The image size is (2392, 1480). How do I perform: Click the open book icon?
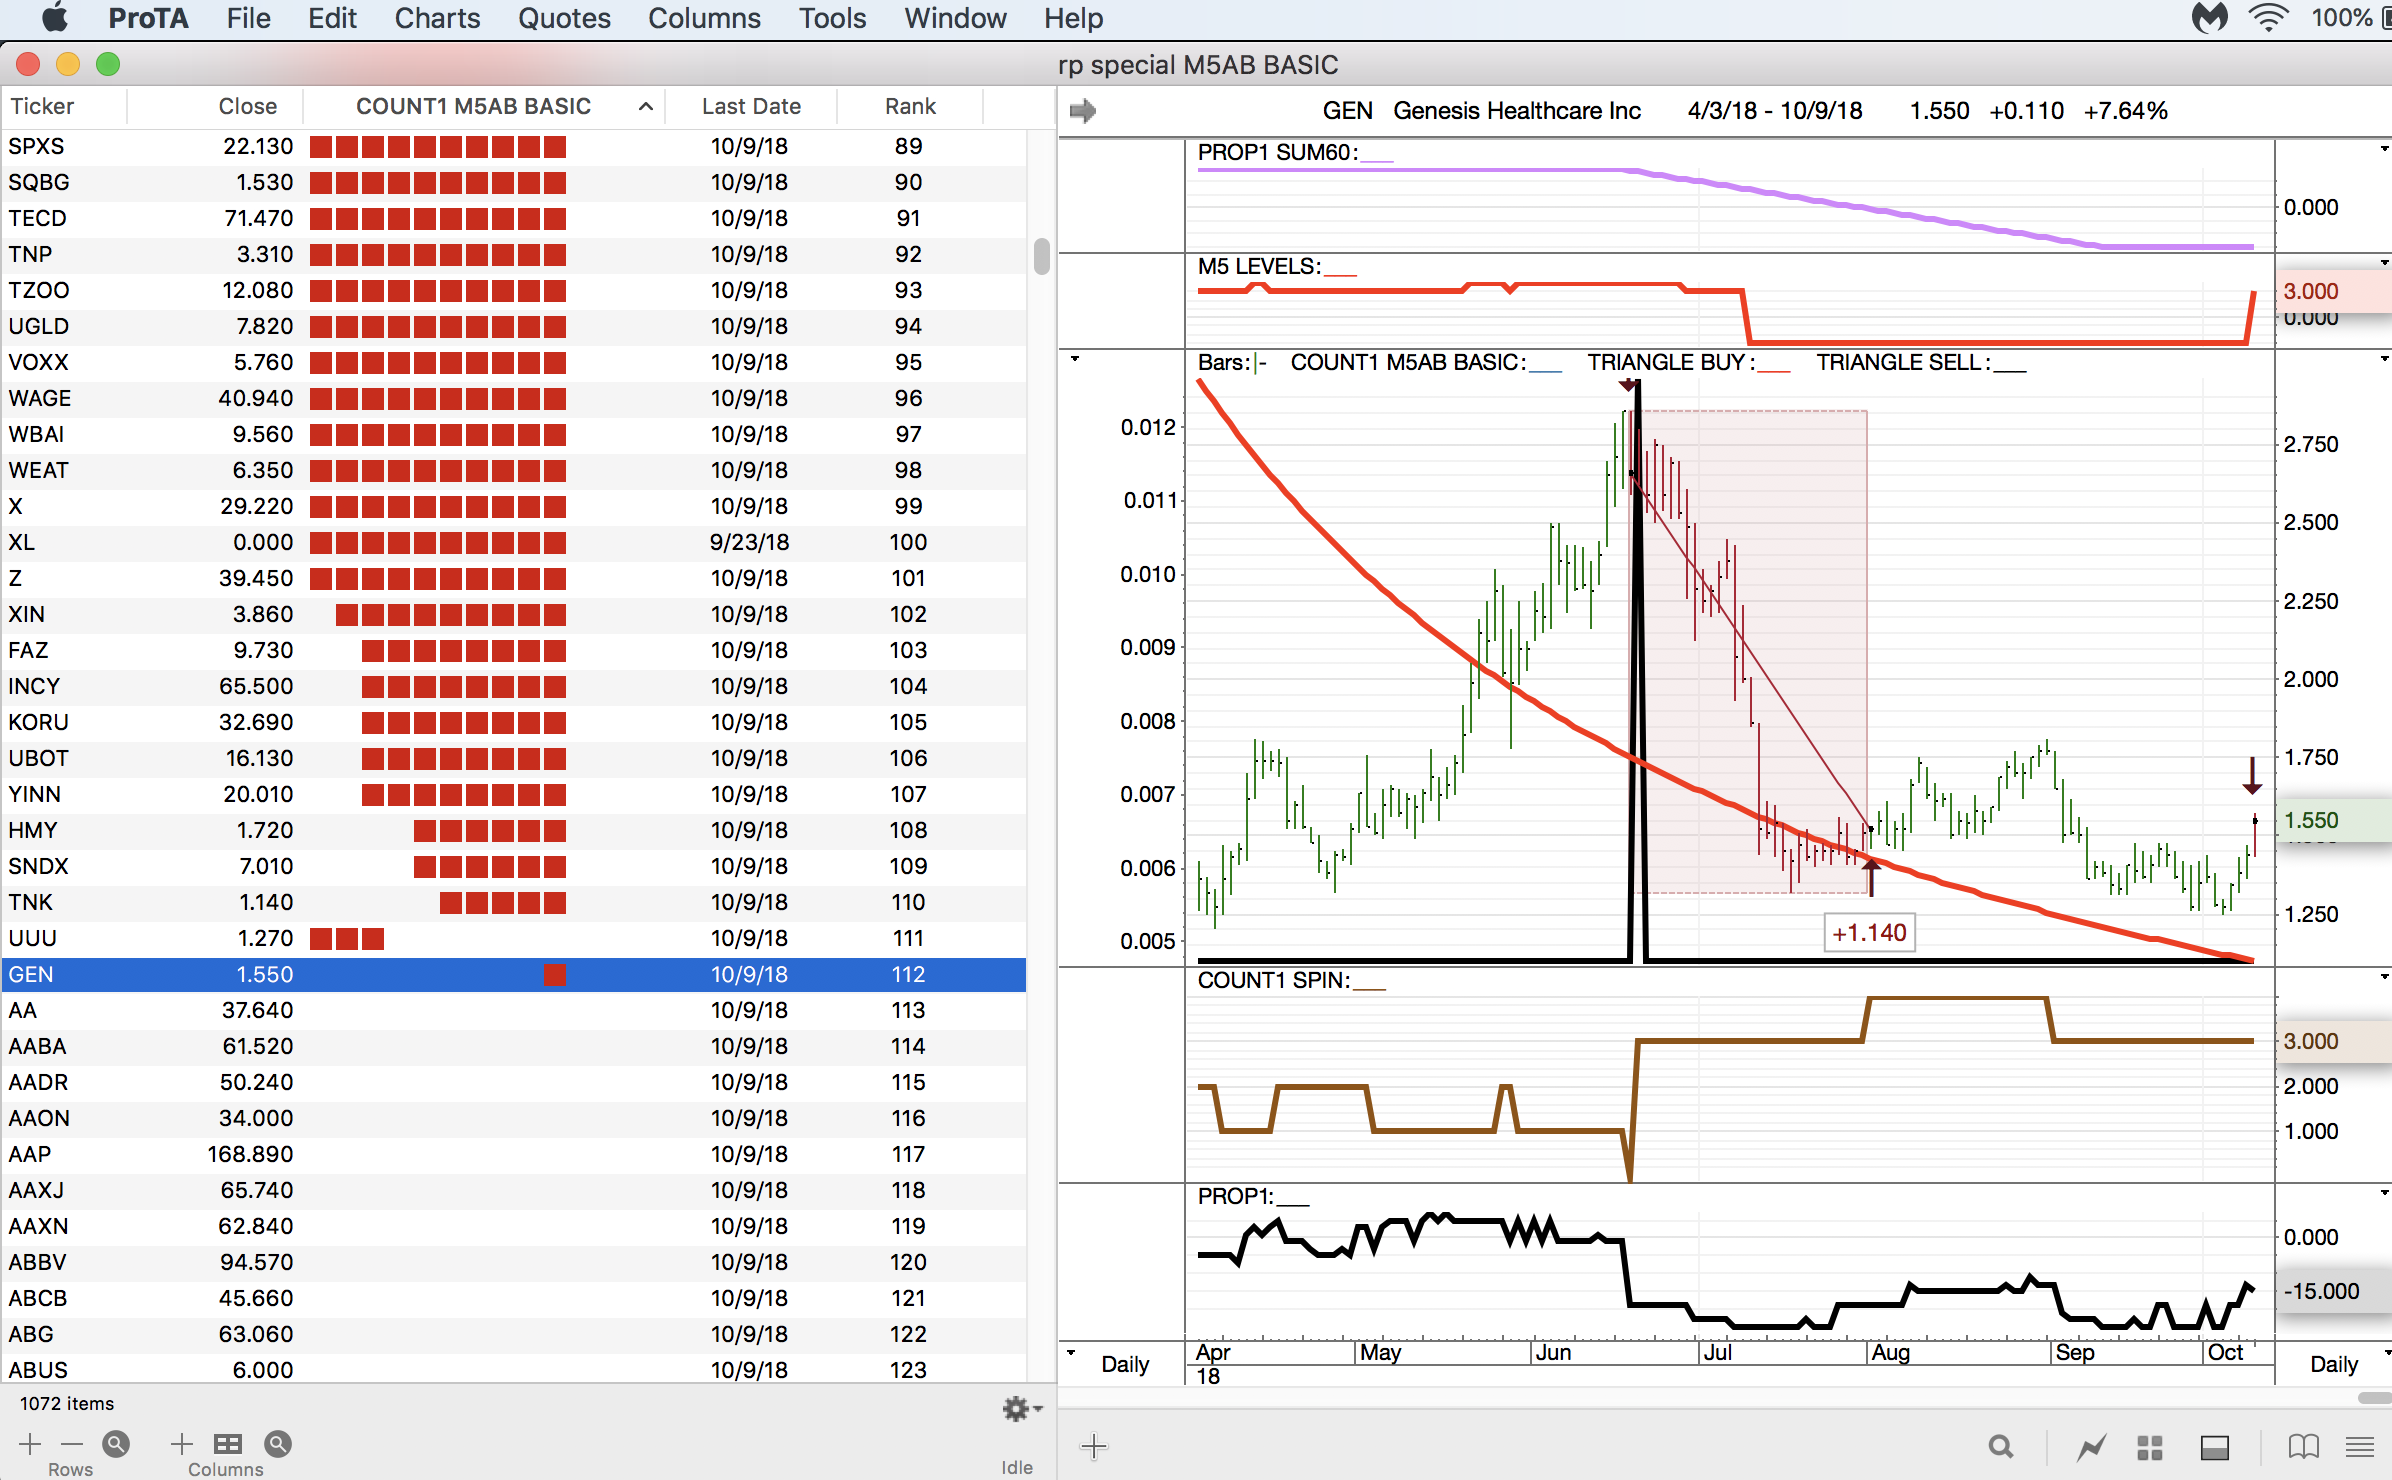pos(2303,1447)
